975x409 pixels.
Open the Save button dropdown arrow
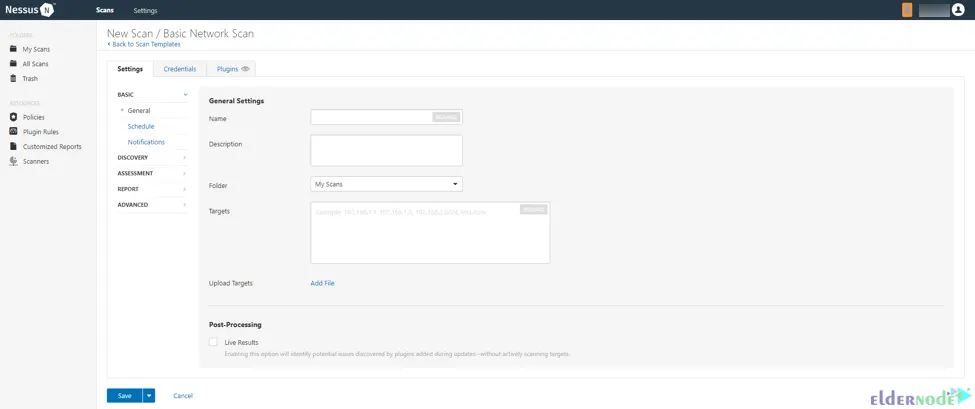coord(149,396)
